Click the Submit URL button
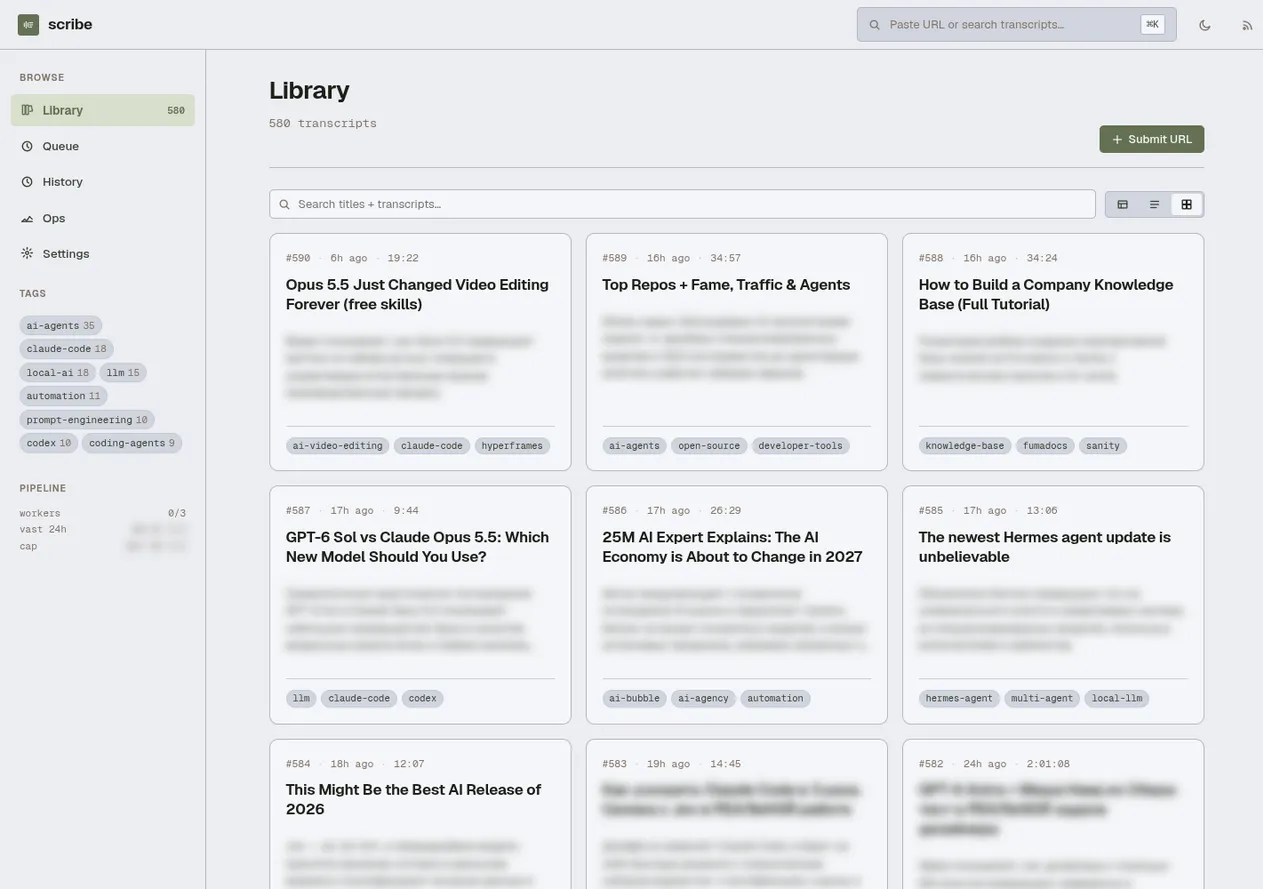This screenshot has height=889, width=1263. 1151,139
